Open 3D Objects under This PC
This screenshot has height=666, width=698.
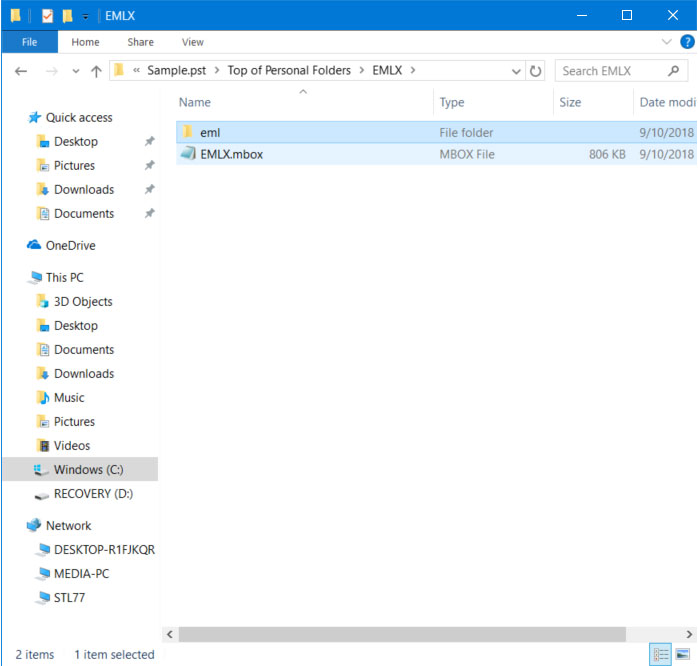pyautogui.click(x=83, y=302)
